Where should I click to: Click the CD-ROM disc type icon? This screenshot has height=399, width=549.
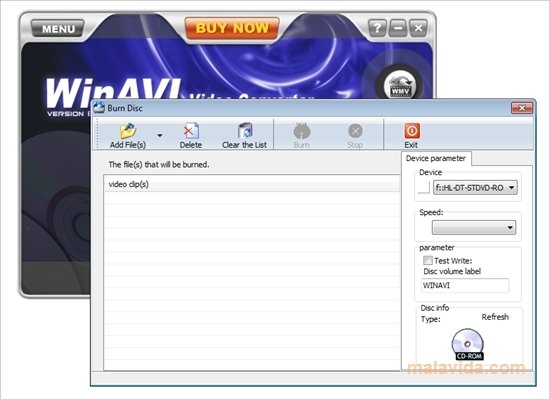point(468,344)
